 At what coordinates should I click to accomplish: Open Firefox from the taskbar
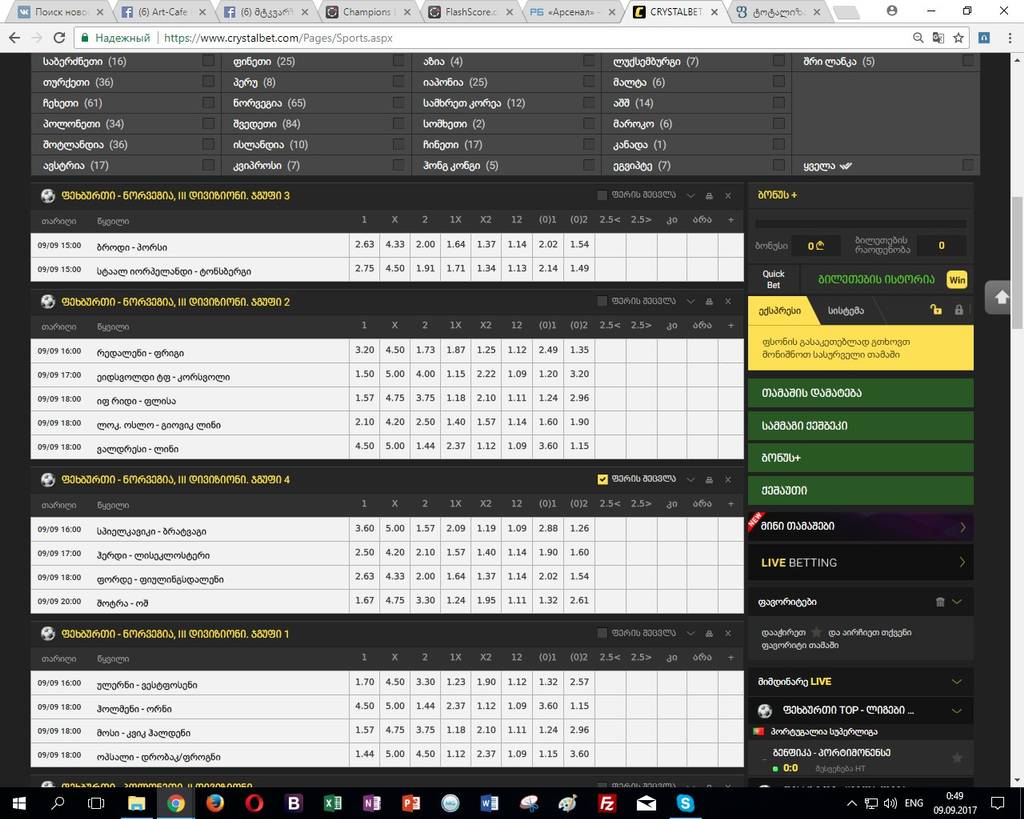pos(215,803)
